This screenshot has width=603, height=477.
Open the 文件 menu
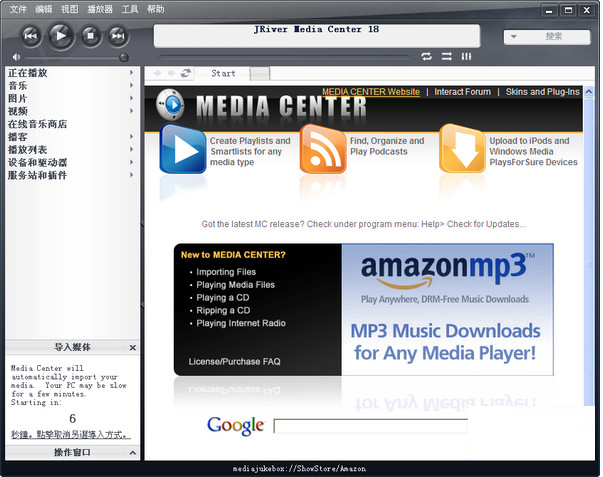[18, 9]
